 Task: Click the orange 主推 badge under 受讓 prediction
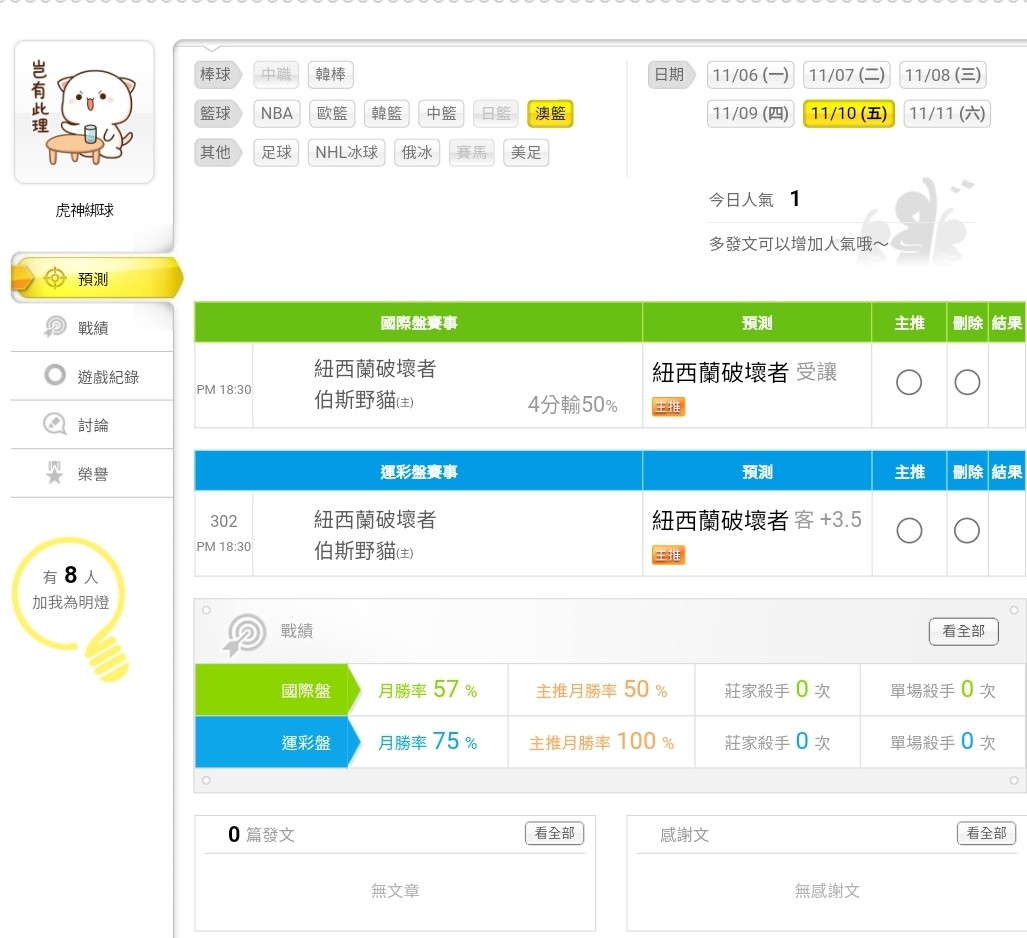[668, 407]
